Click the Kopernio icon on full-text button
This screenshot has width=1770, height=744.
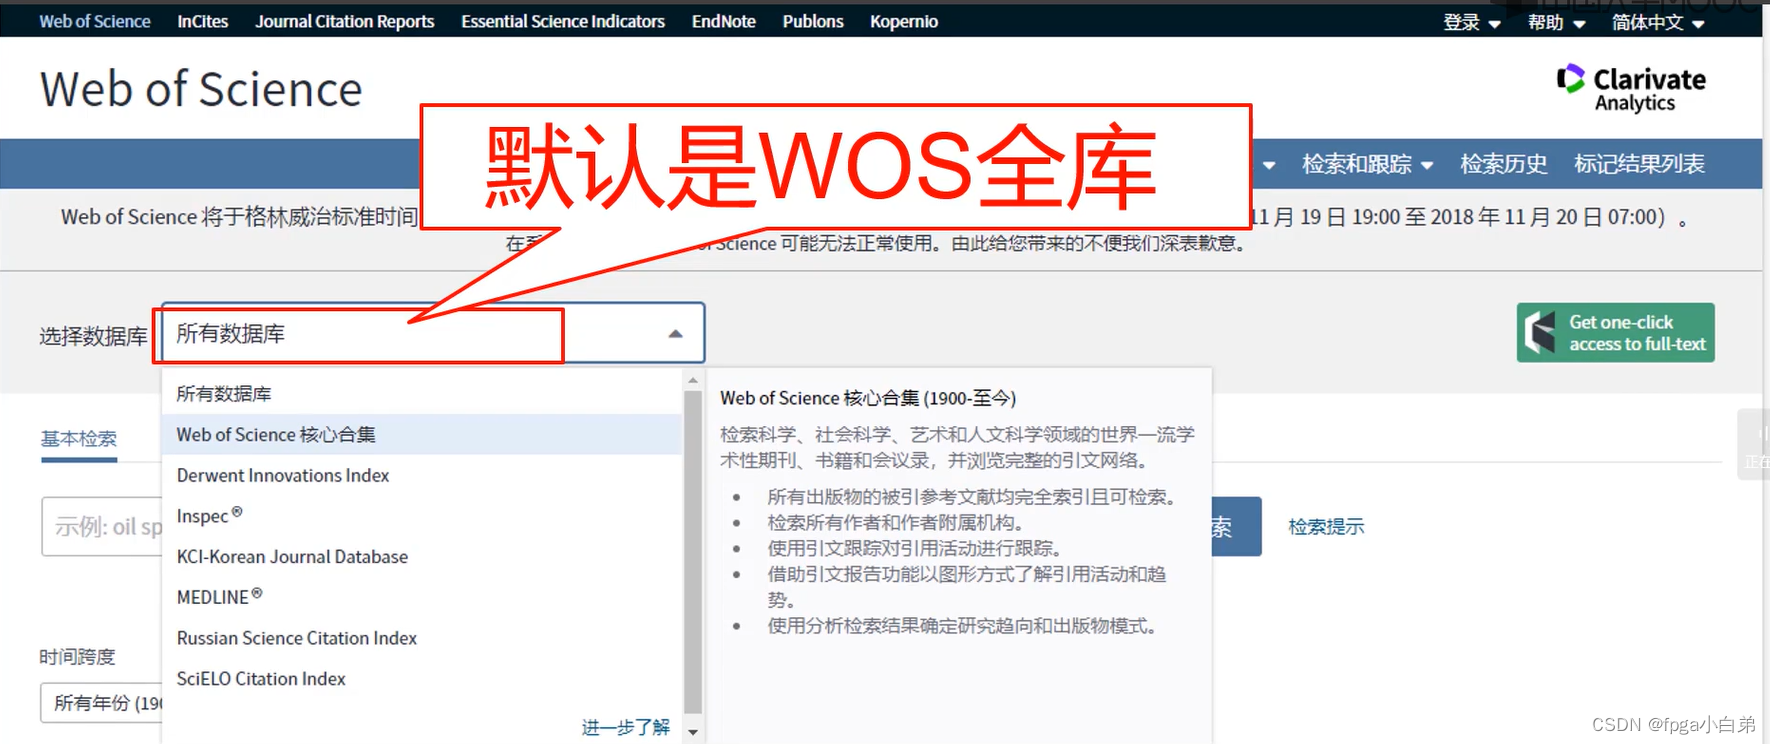(x=1540, y=333)
